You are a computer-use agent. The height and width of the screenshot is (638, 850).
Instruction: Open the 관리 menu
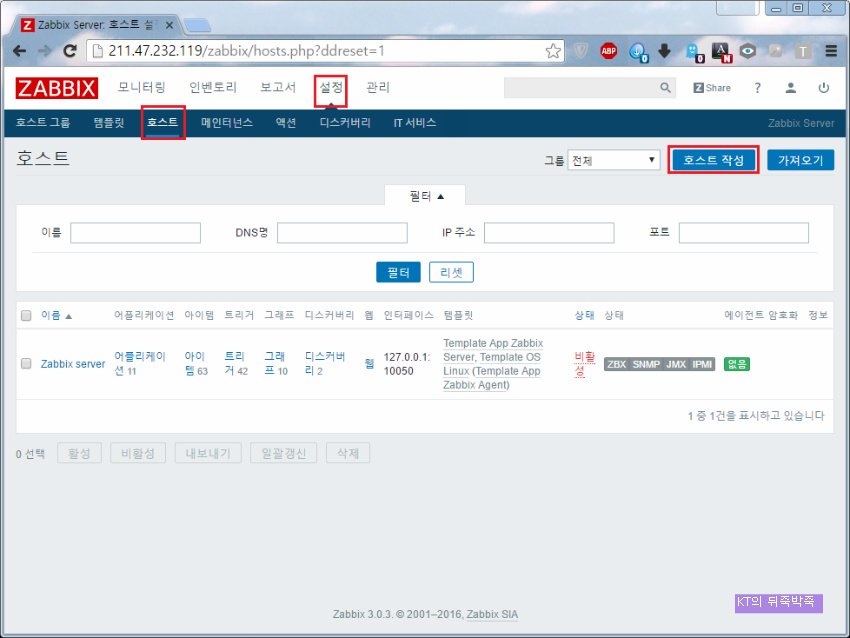378,87
